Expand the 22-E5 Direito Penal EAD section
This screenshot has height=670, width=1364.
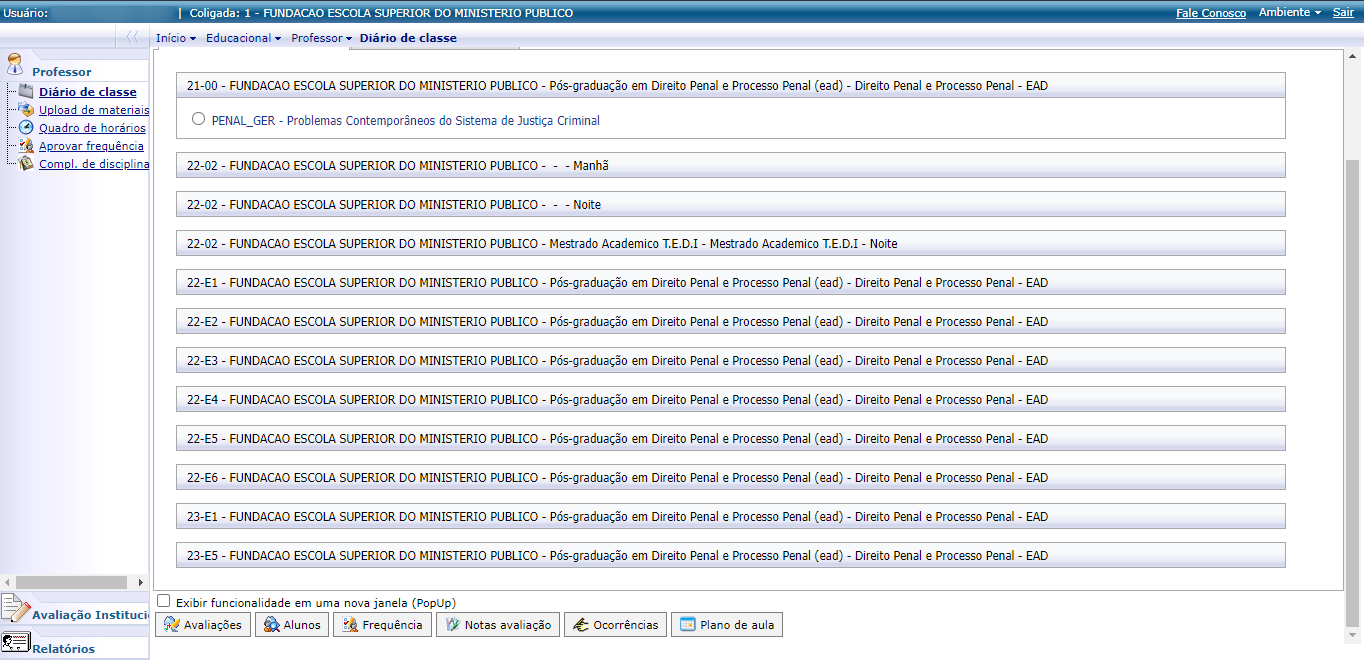(730, 438)
